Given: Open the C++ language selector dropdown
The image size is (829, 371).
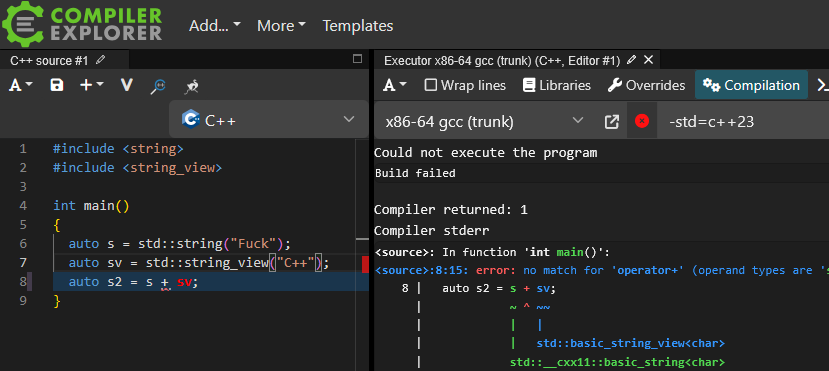Looking at the screenshot, I should (x=269, y=120).
